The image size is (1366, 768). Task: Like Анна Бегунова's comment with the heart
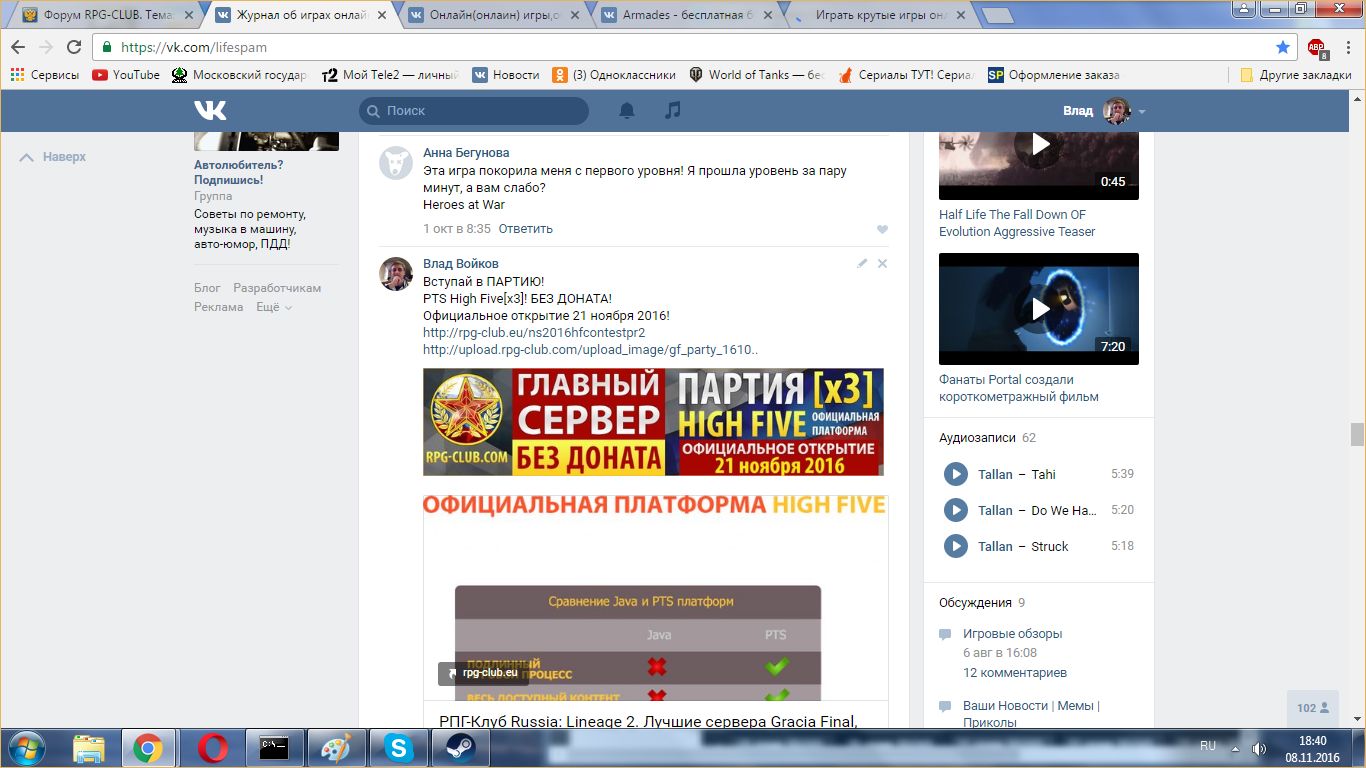pos(882,229)
